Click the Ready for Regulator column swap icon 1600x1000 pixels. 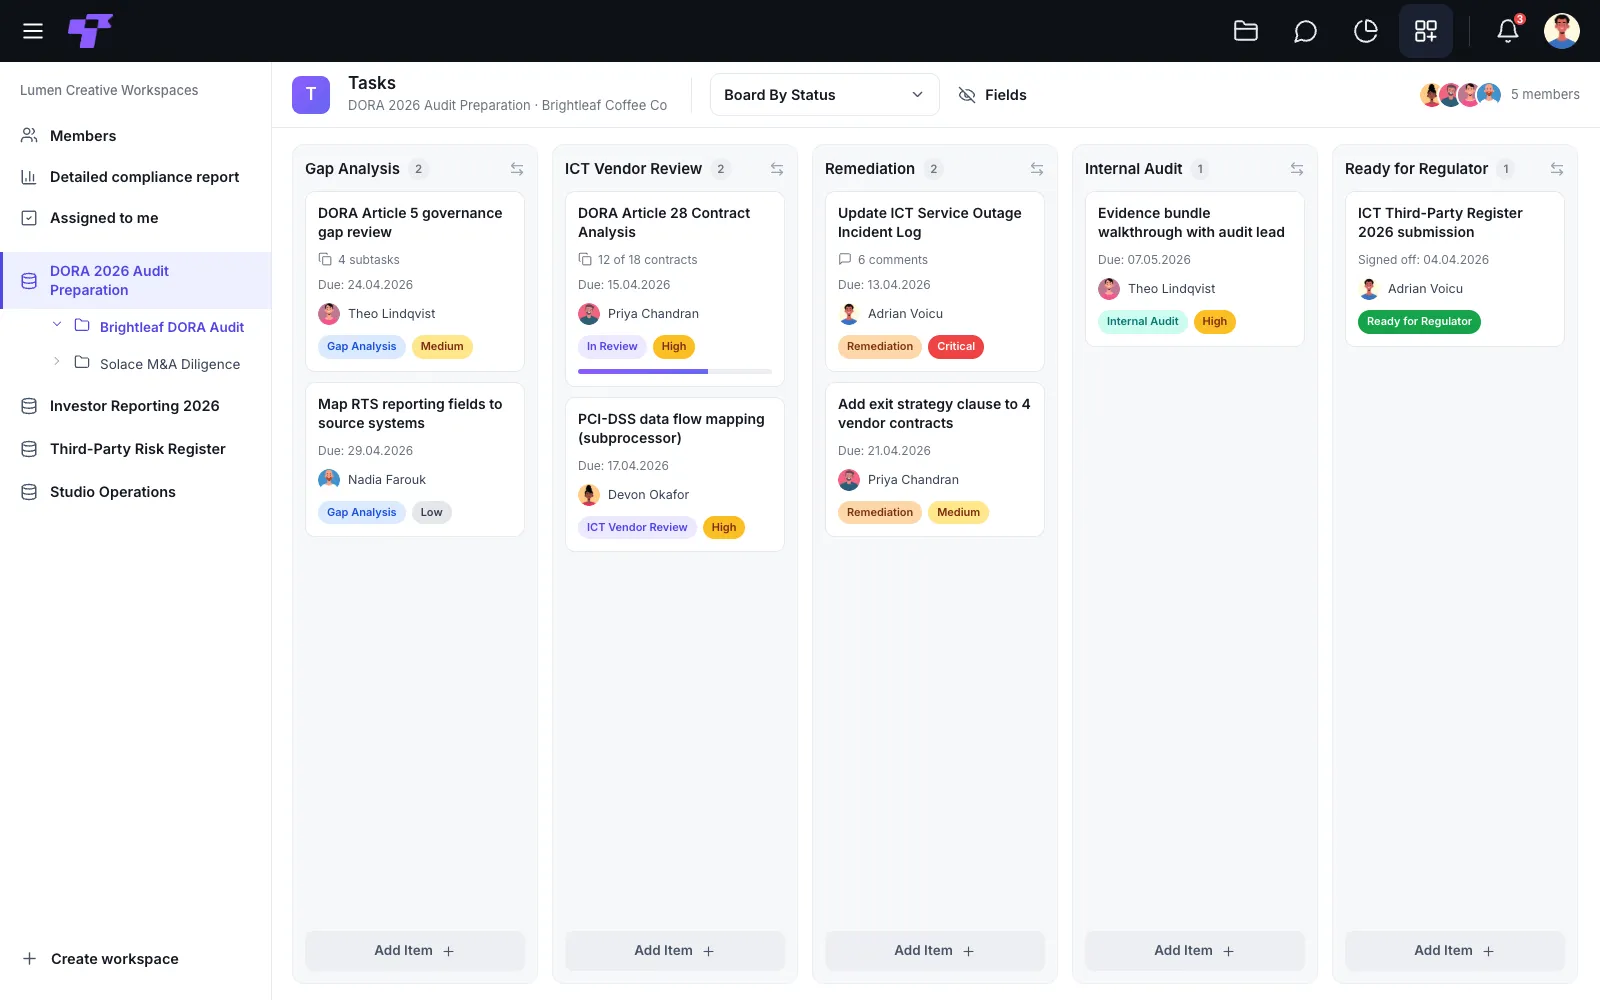point(1557,169)
